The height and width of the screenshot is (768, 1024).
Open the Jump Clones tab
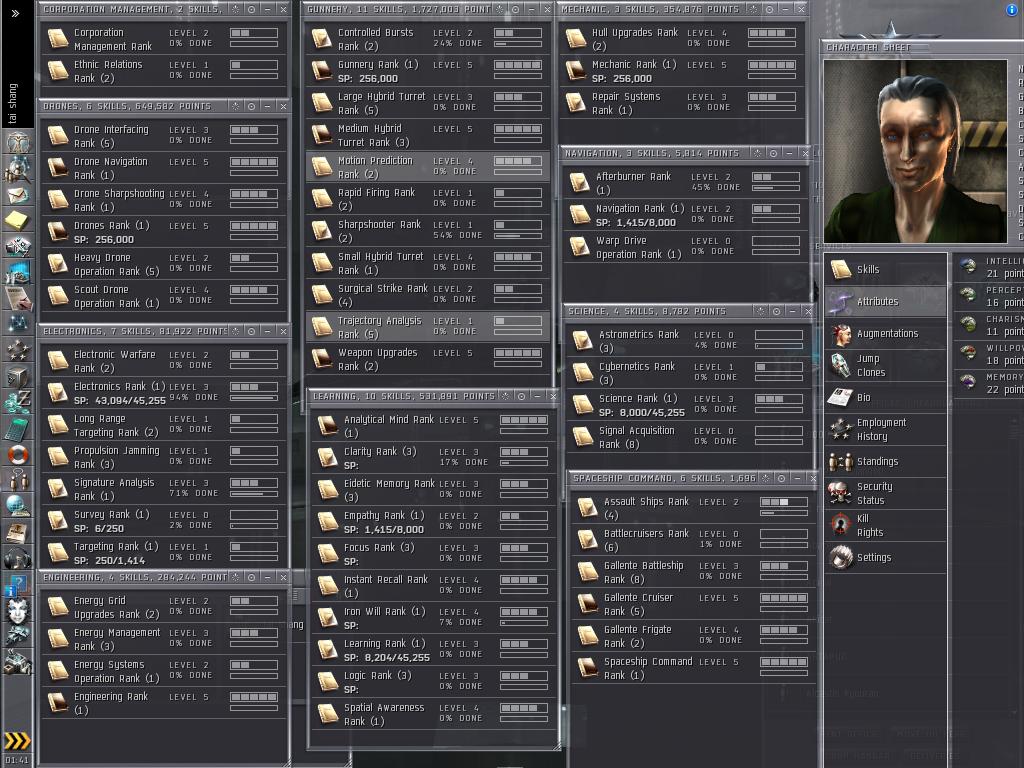(x=886, y=365)
